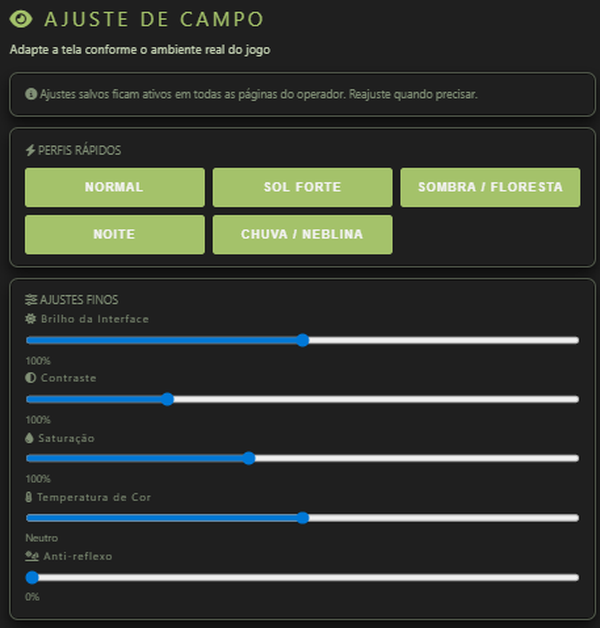Click the Anti-reflexo slider handle at 0%

coord(32,577)
